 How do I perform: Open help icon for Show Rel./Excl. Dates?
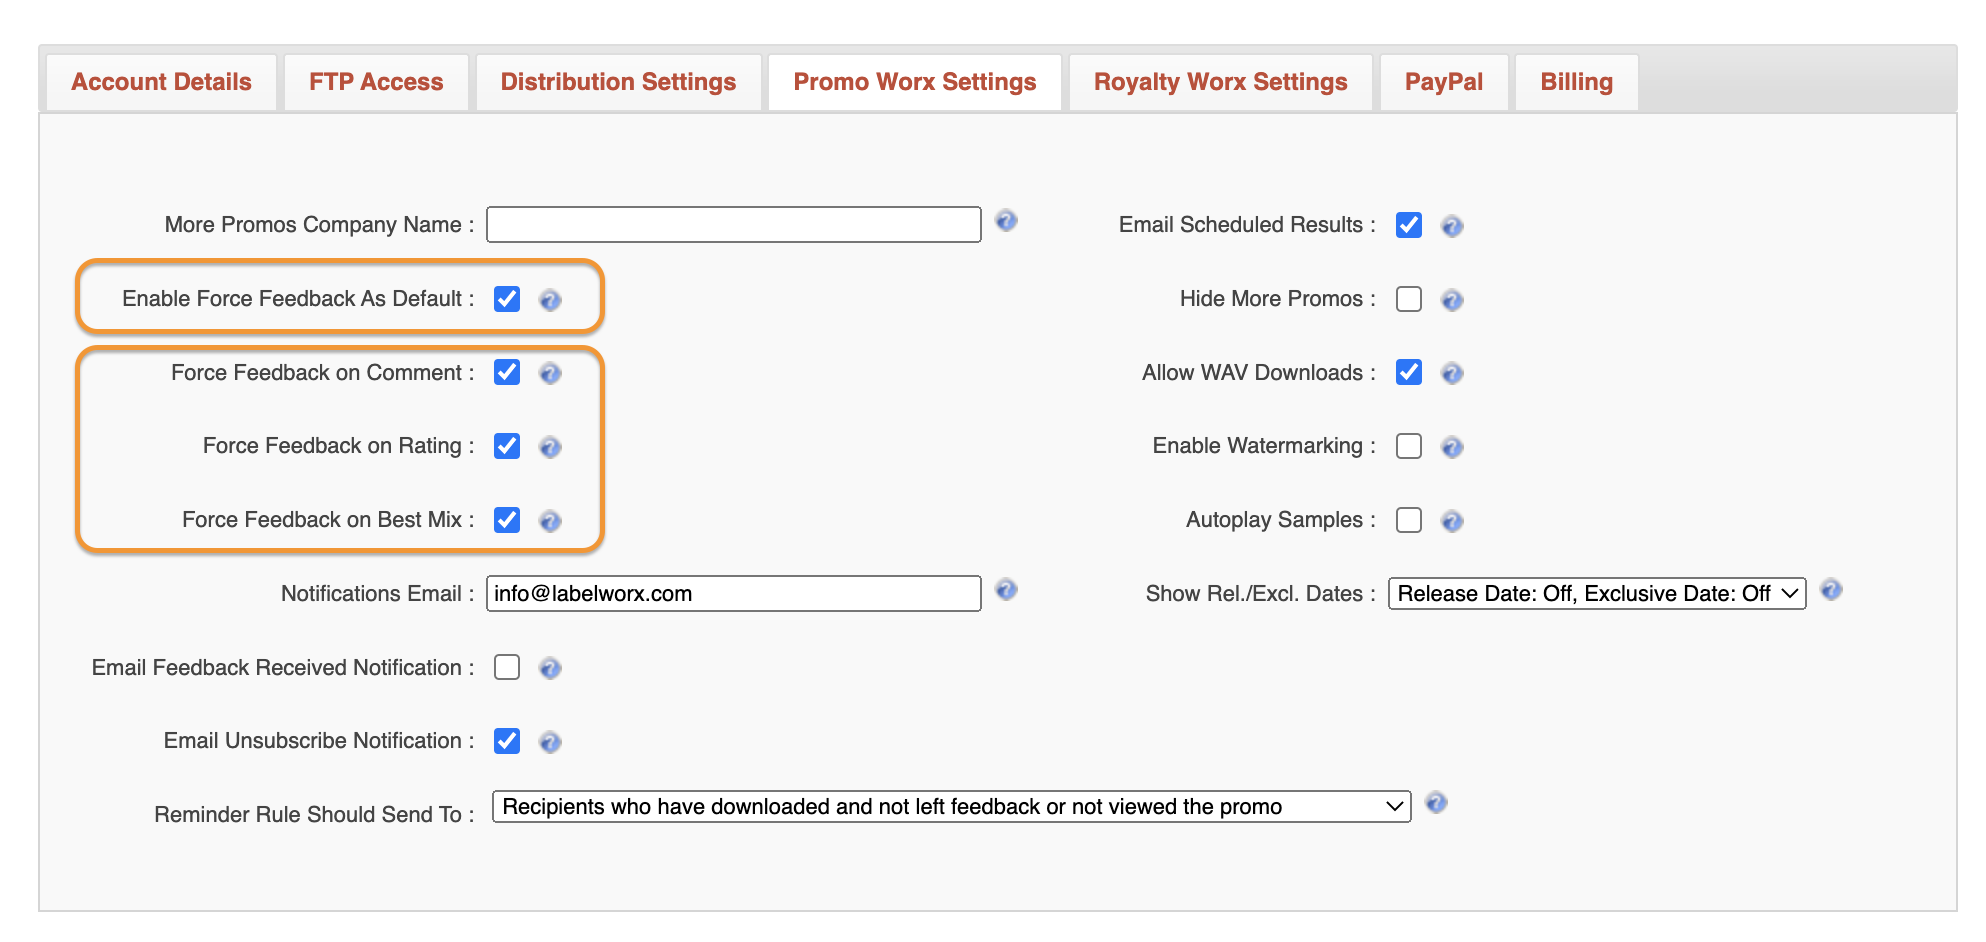point(1831,590)
